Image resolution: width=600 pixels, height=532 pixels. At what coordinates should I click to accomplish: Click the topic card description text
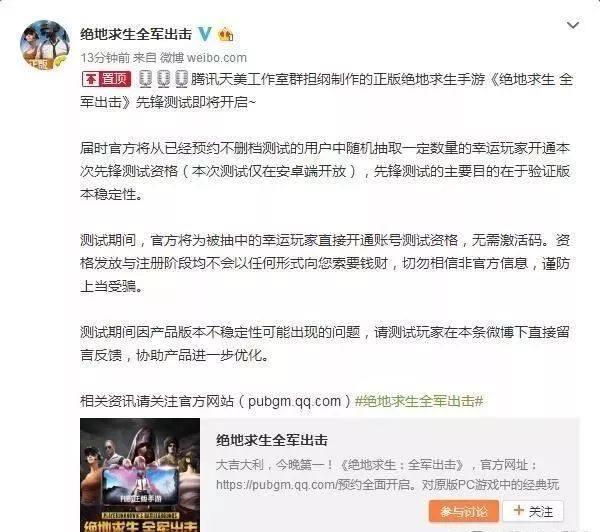click(x=388, y=475)
